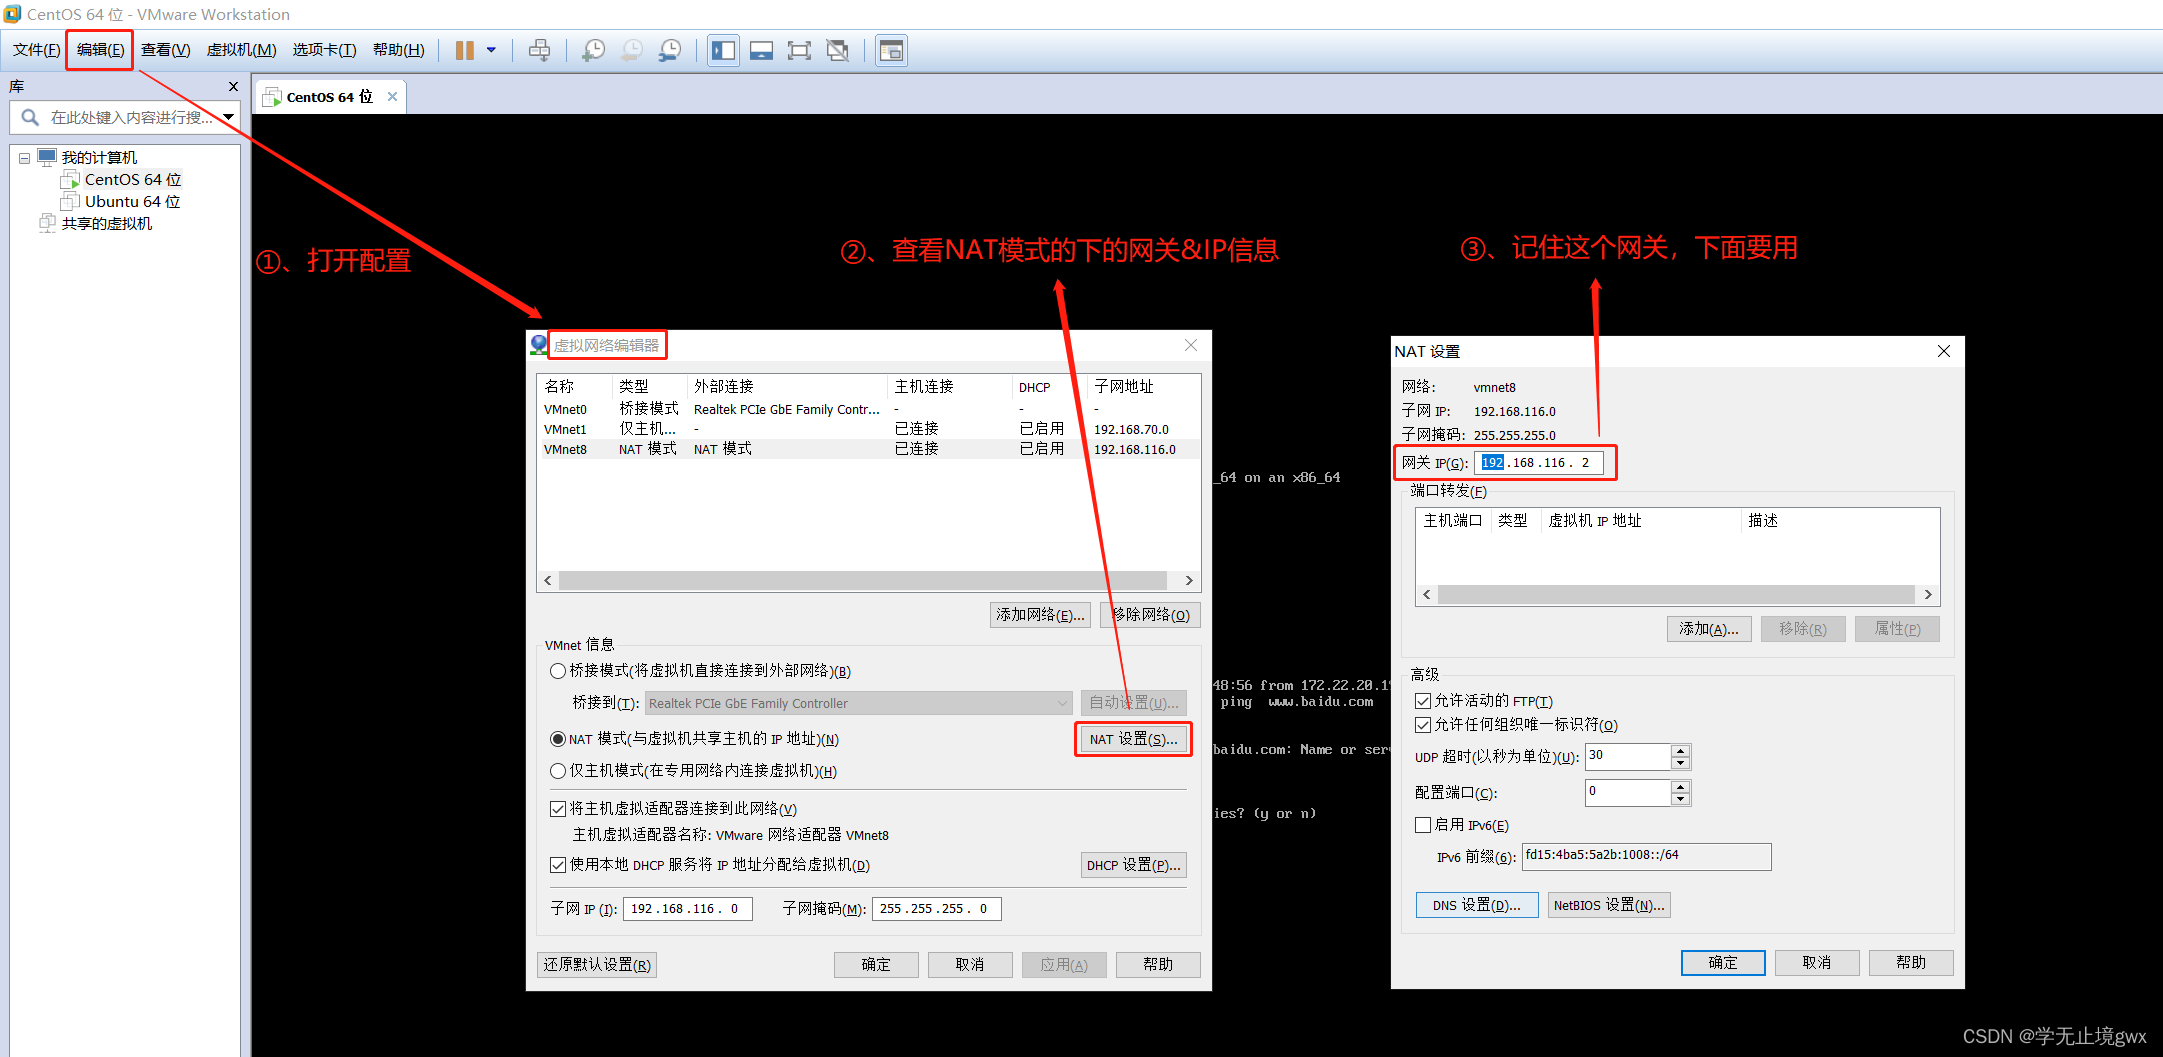Toggle the show library sidebar toolbar icon

(723, 50)
